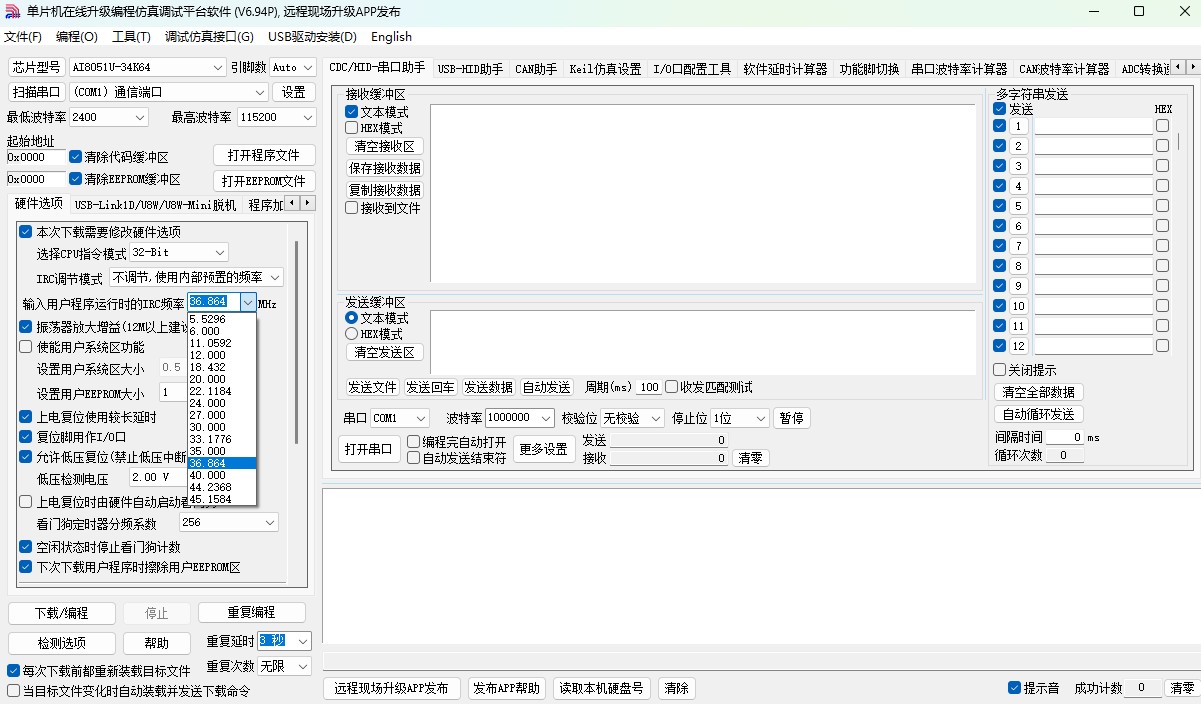The width and height of the screenshot is (1201, 704).
Task: Open the 文件(F) menu
Action: (x=23, y=37)
